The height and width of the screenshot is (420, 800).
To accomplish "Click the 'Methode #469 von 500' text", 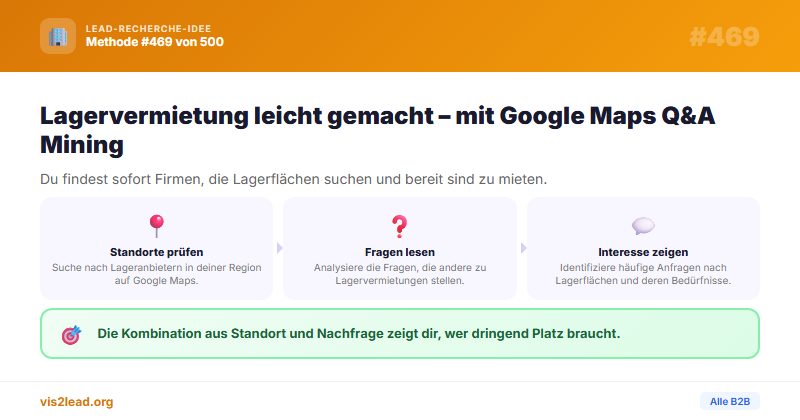I will pyautogui.click(x=155, y=42).
